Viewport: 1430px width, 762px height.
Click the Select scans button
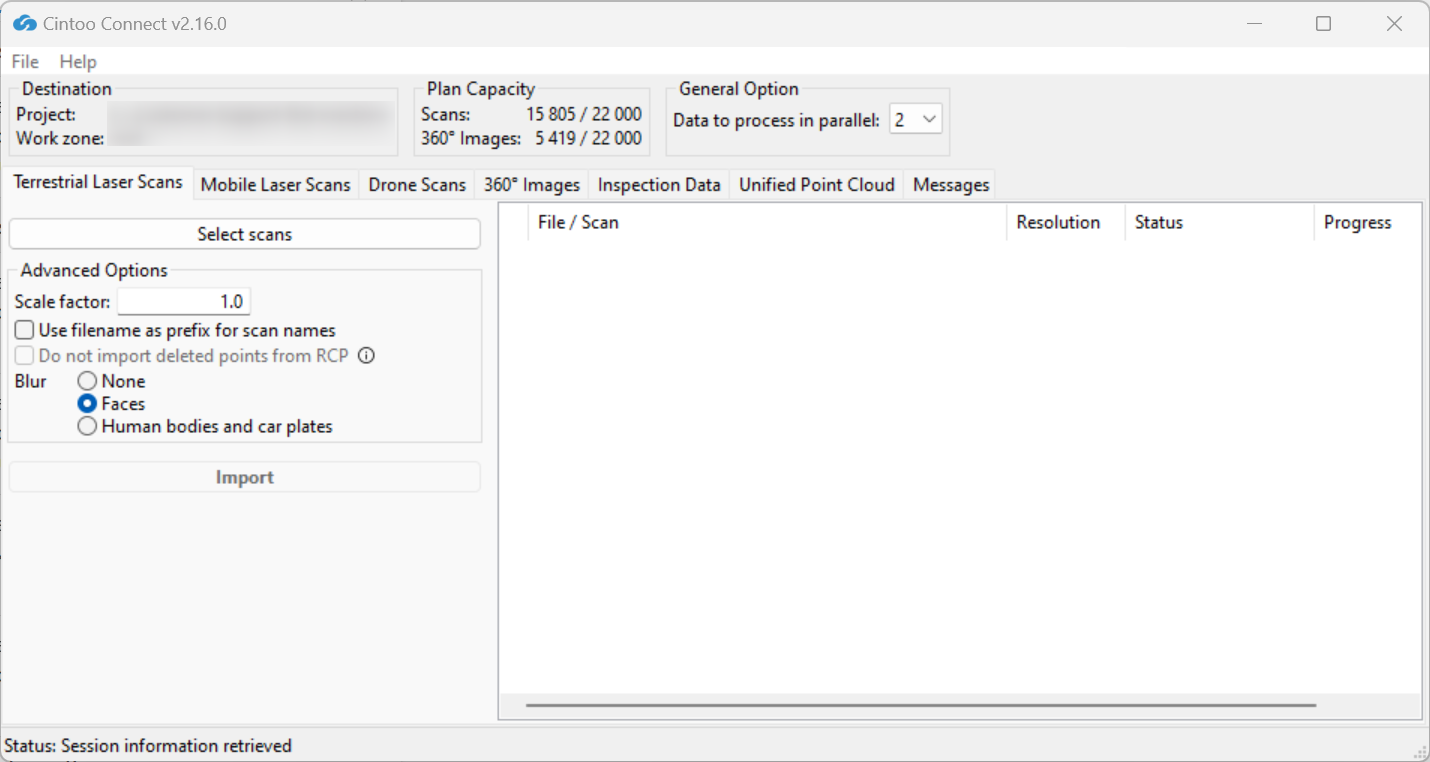(x=245, y=234)
